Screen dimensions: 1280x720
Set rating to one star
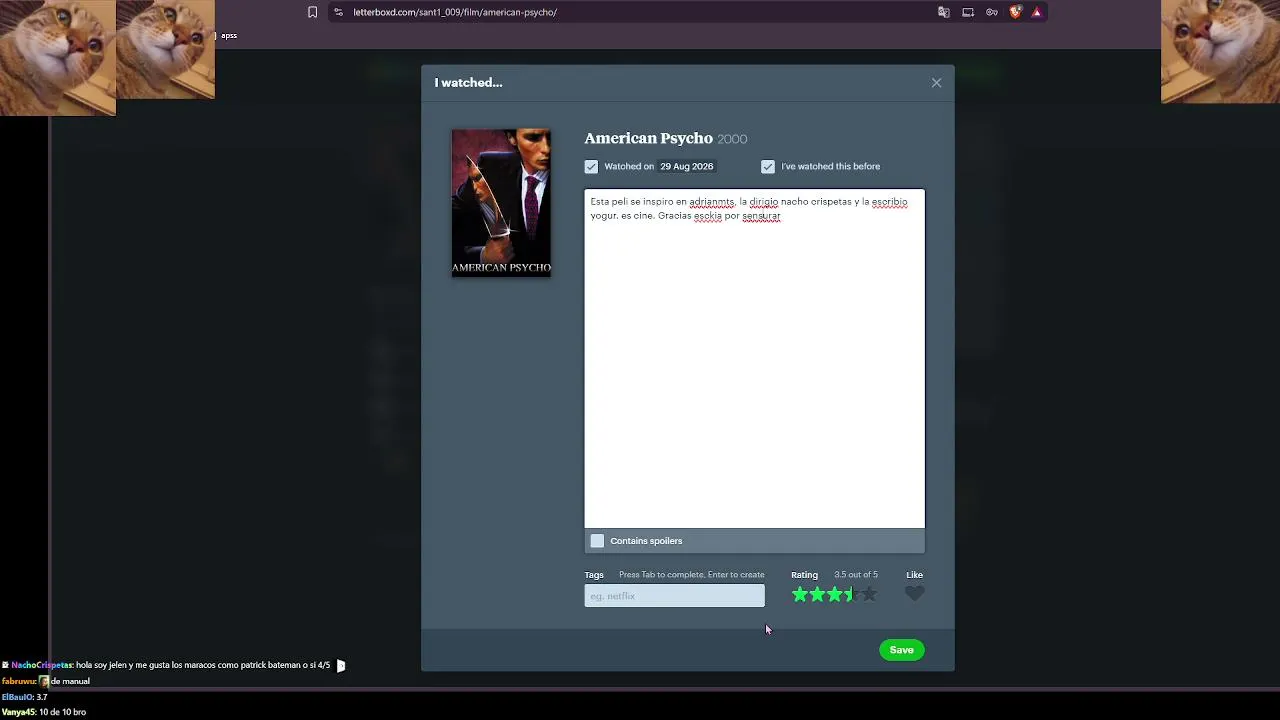[x=800, y=595]
